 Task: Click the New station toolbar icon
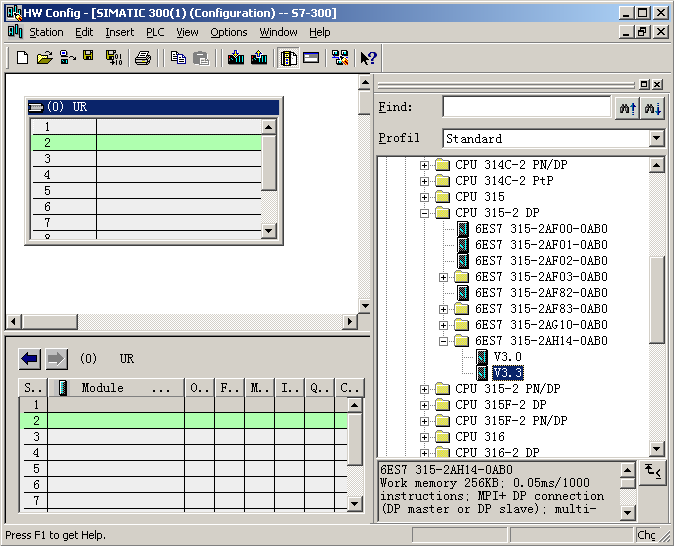(x=22, y=58)
